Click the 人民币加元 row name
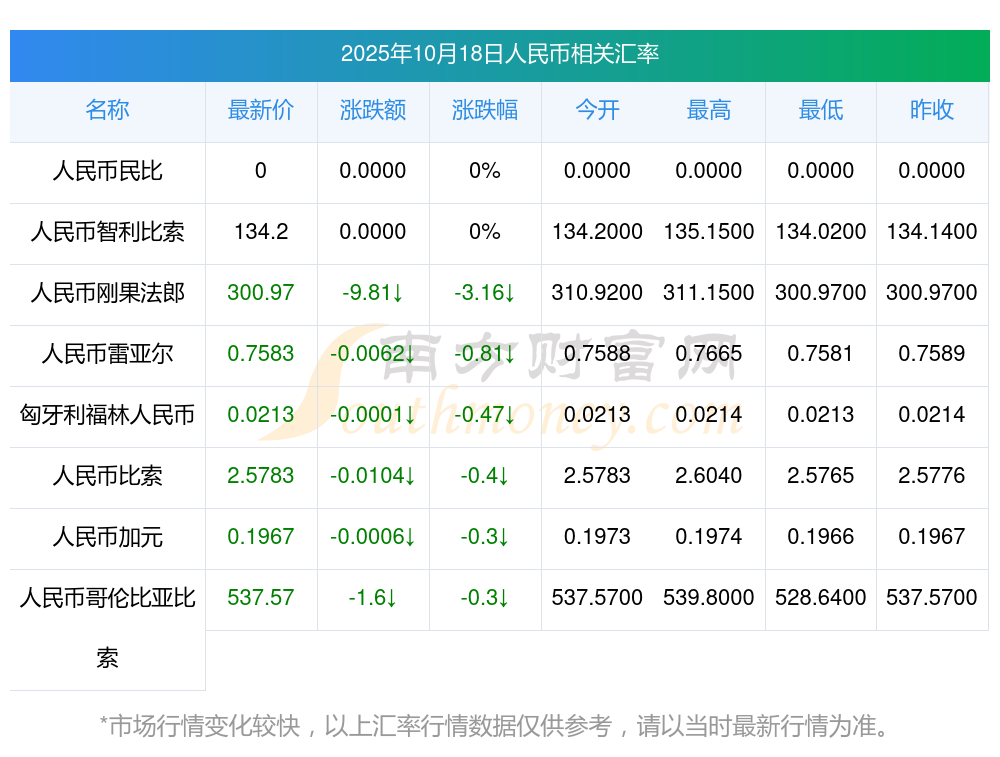The width and height of the screenshot is (1000, 757). point(107,536)
